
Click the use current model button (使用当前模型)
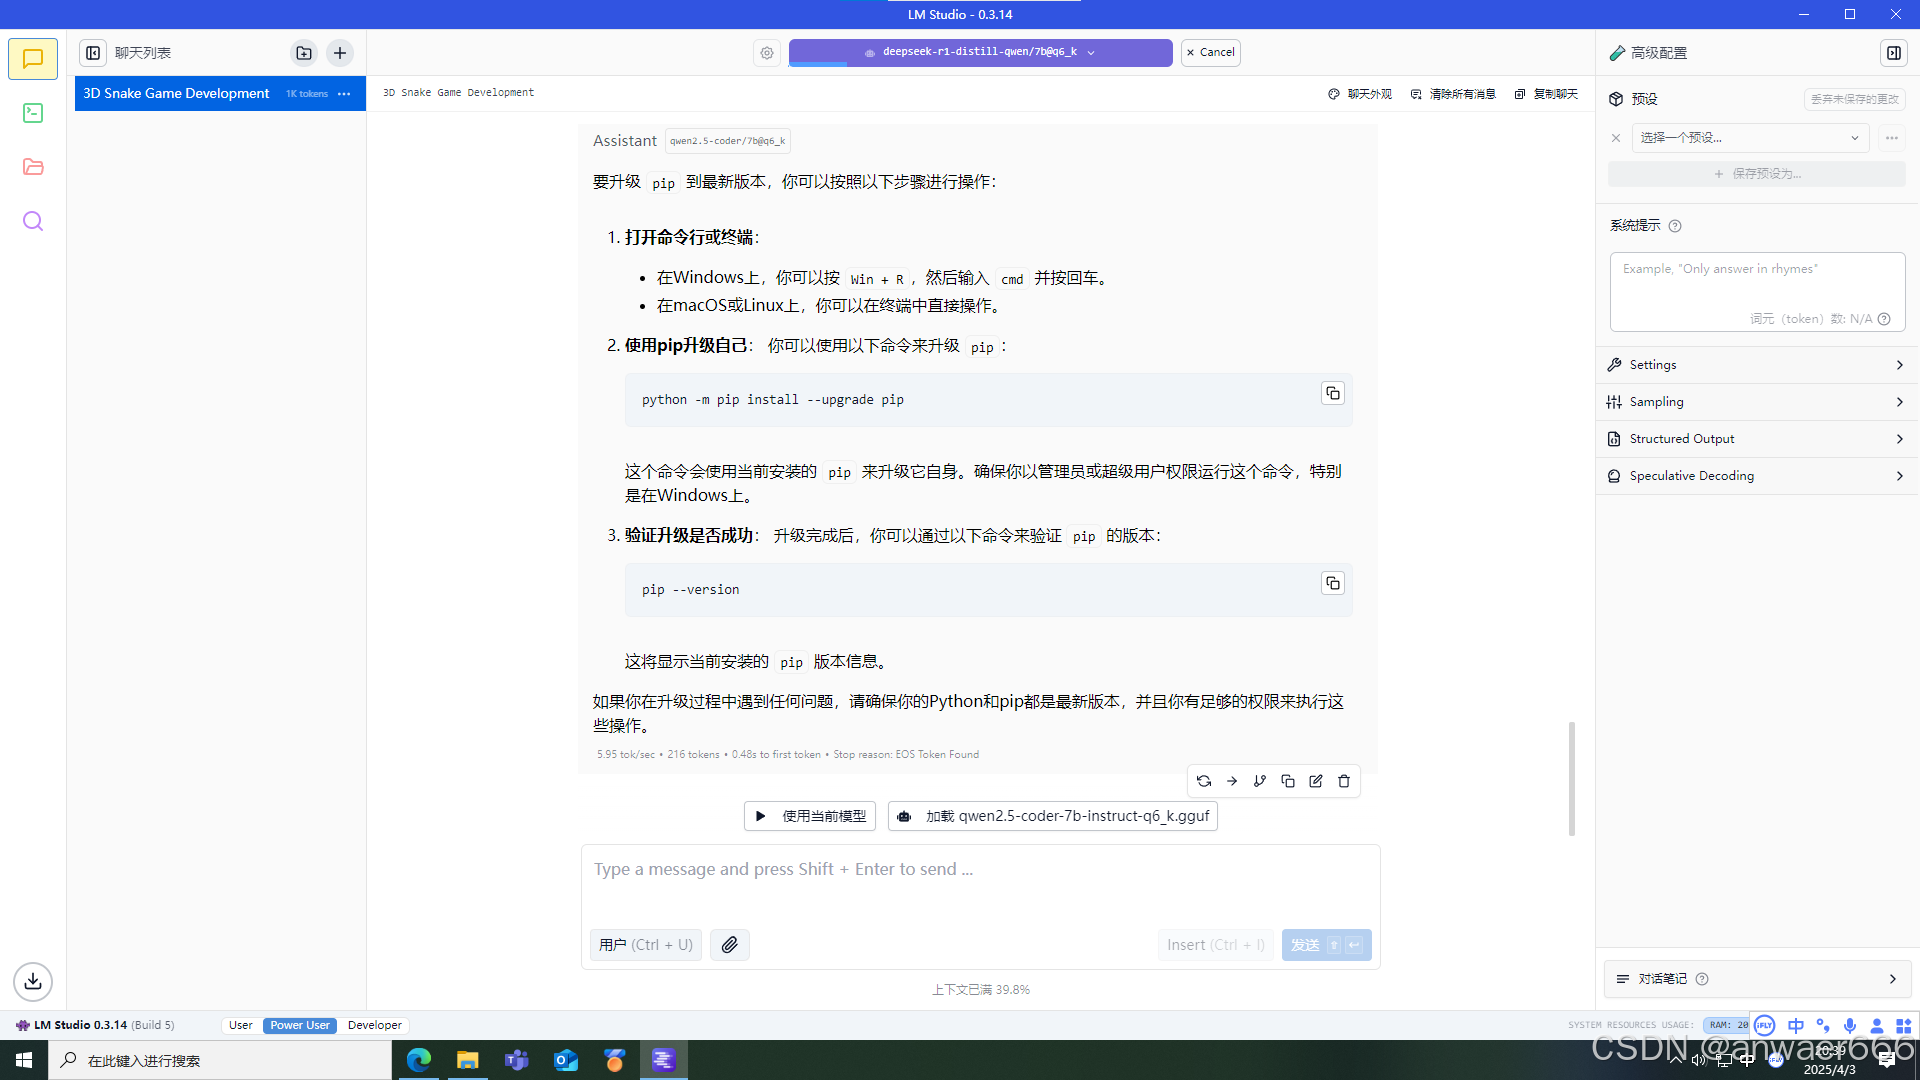[x=810, y=816]
